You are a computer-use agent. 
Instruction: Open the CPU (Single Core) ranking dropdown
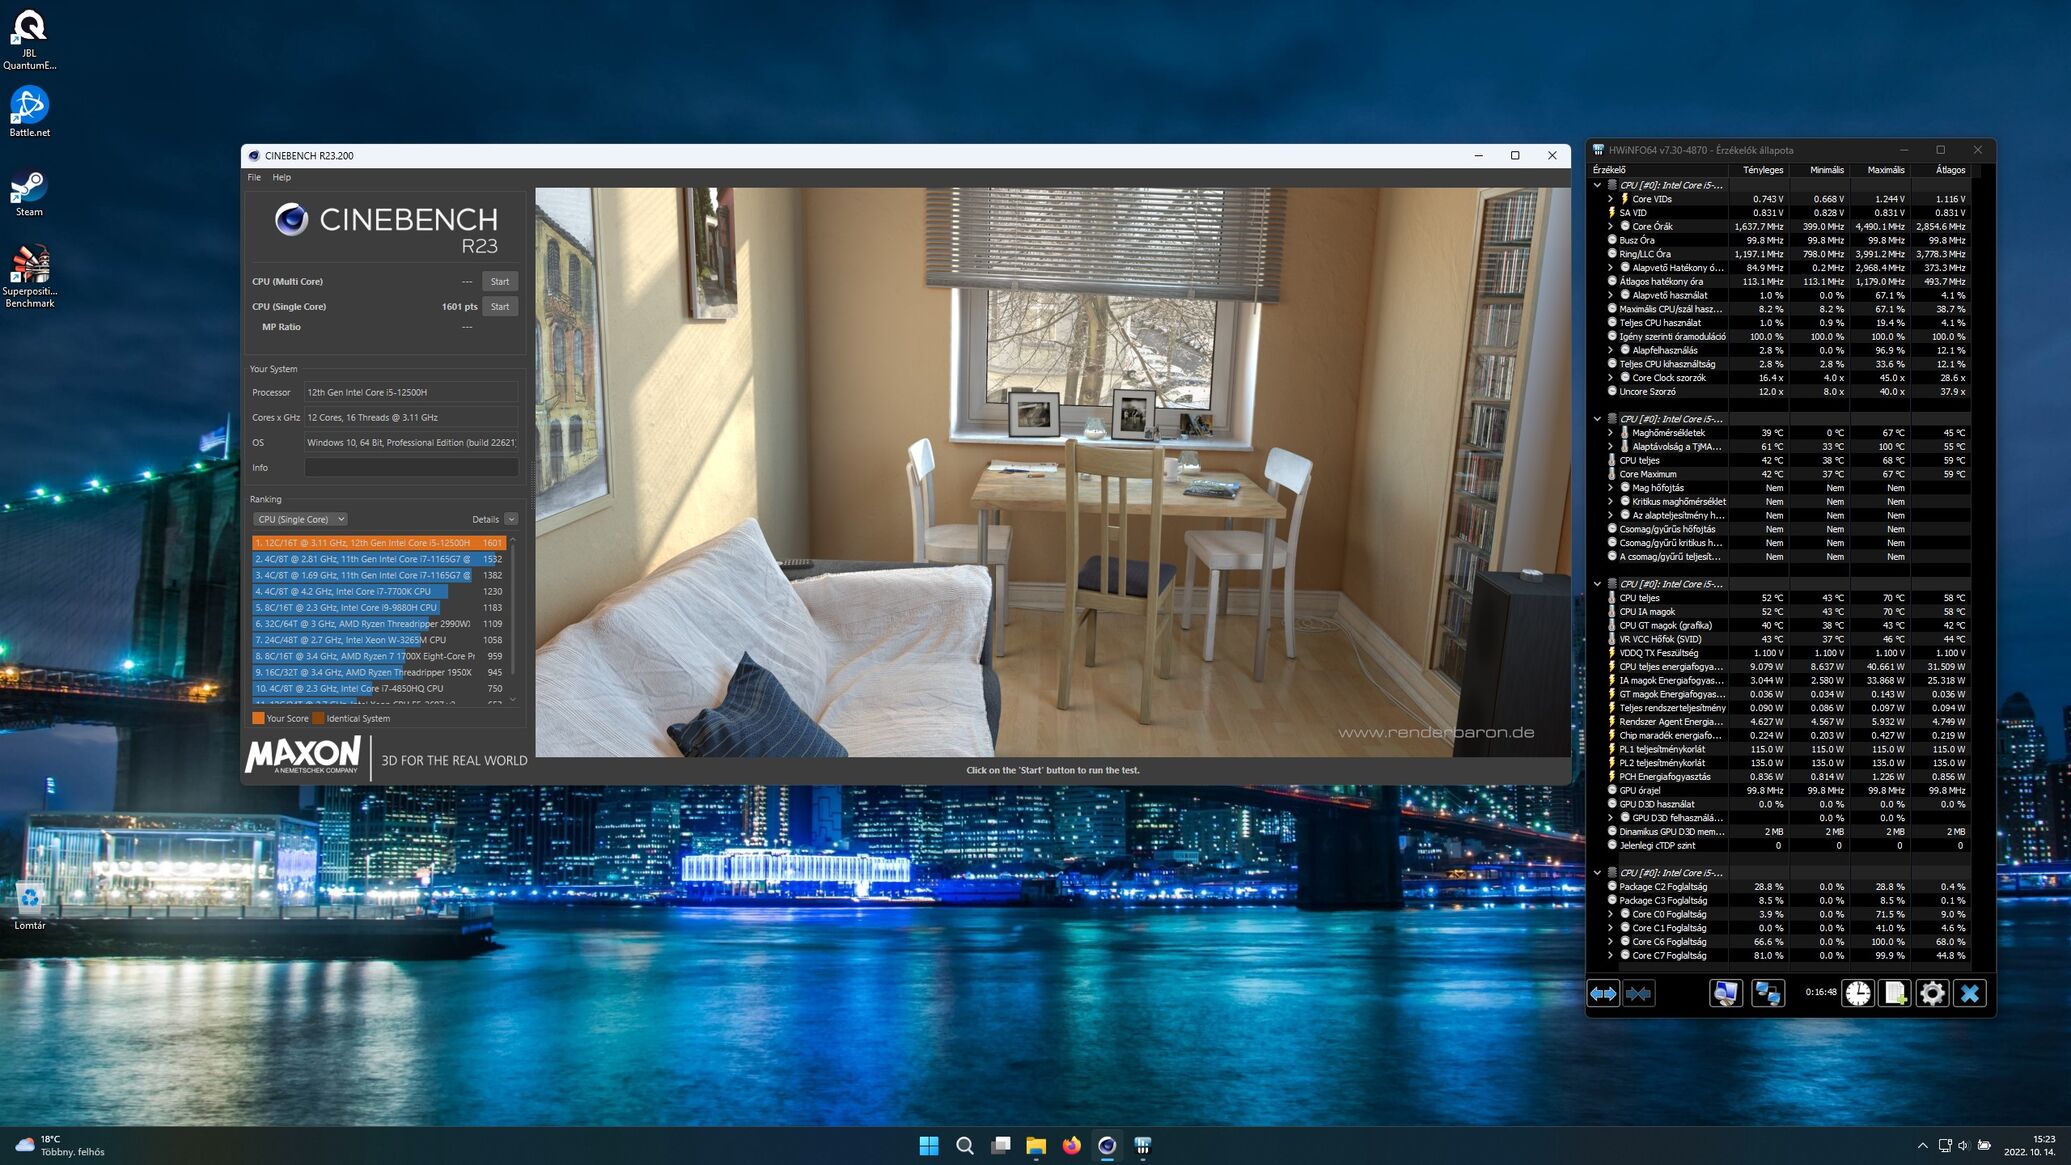coord(300,519)
